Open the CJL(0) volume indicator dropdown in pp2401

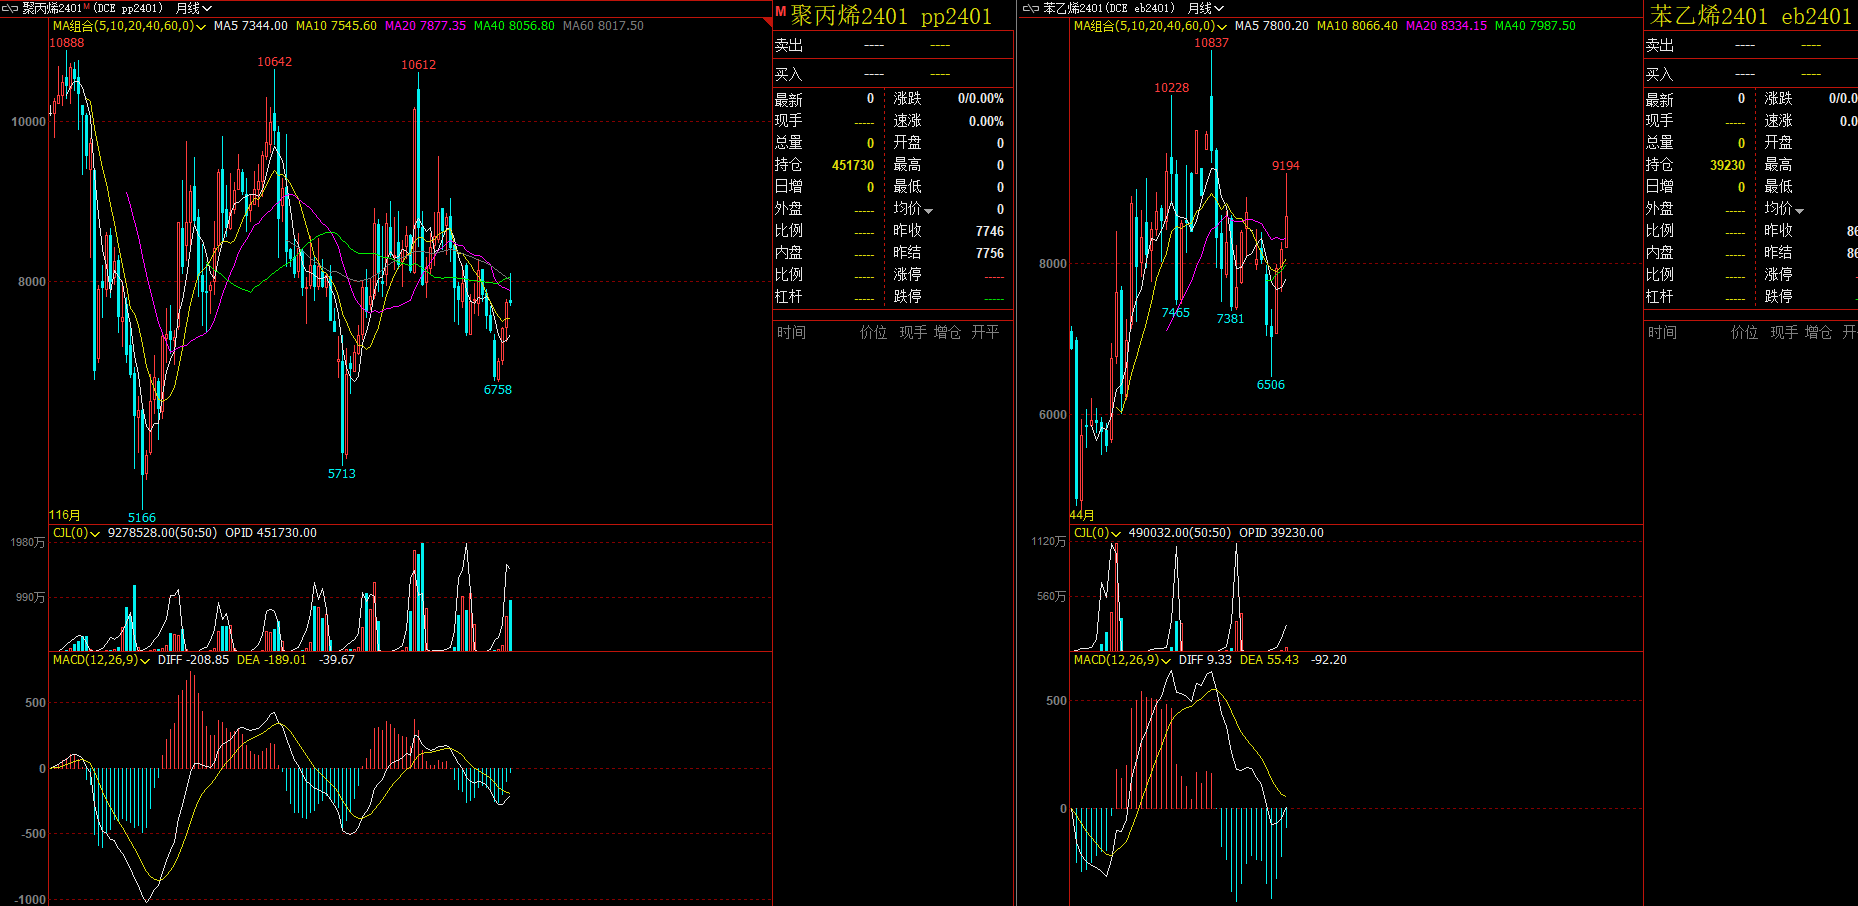[x=95, y=534]
